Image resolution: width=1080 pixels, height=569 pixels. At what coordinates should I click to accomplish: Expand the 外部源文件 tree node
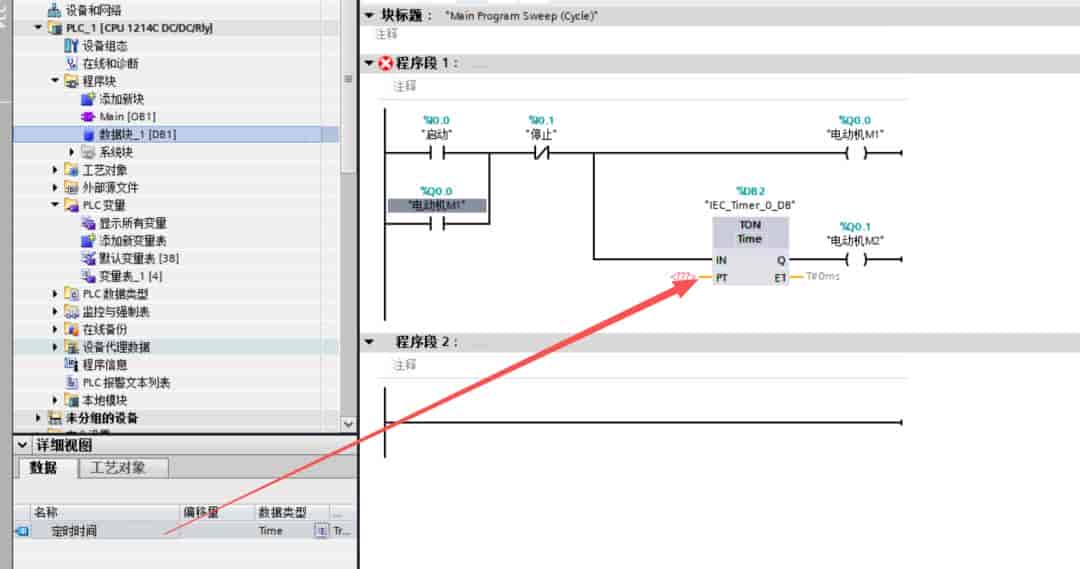pos(55,187)
